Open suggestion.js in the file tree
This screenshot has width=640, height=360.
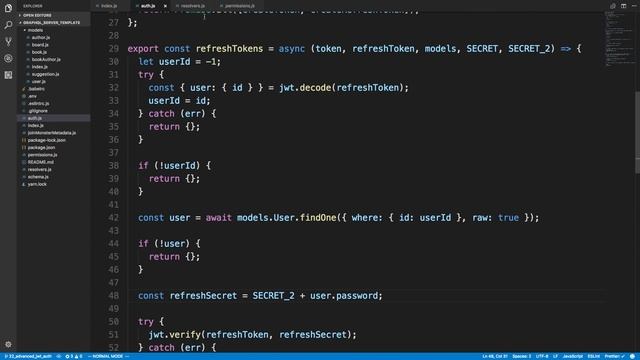(x=45, y=74)
